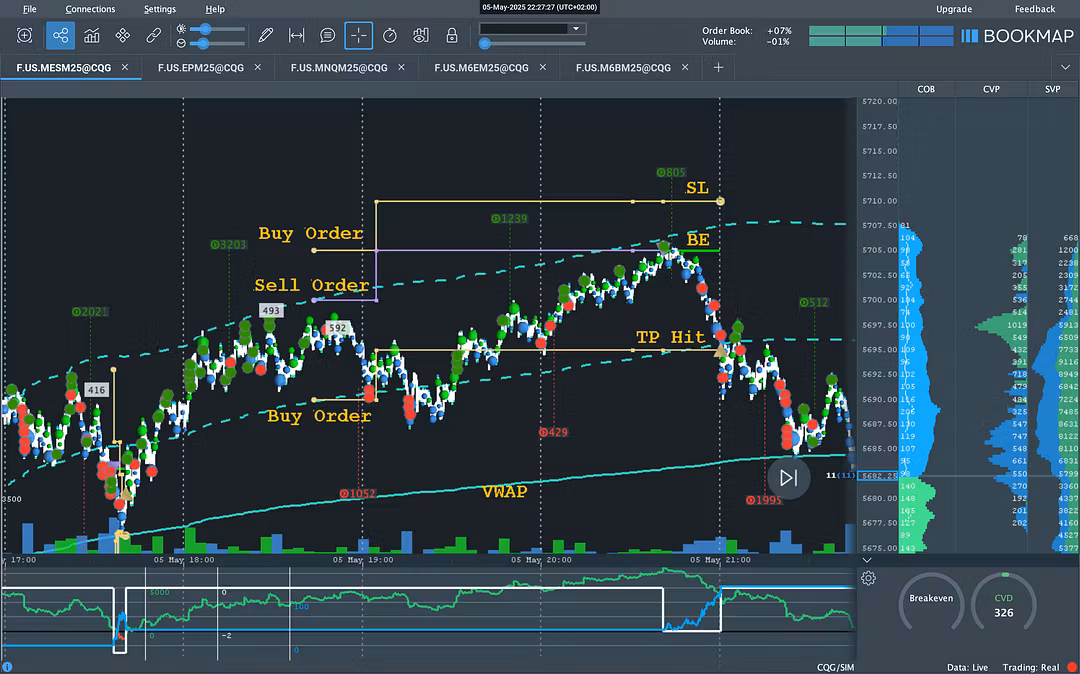Click the red Trading: Real status dot

pyautogui.click(x=1072, y=667)
